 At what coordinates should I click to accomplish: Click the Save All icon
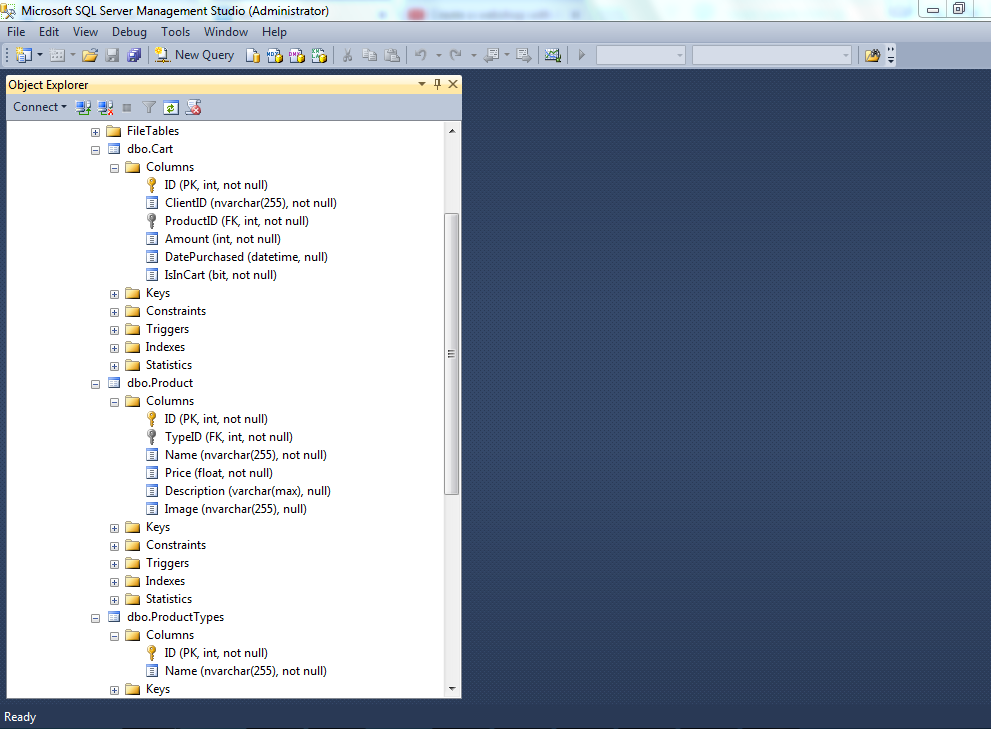click(x=134, y=56)
